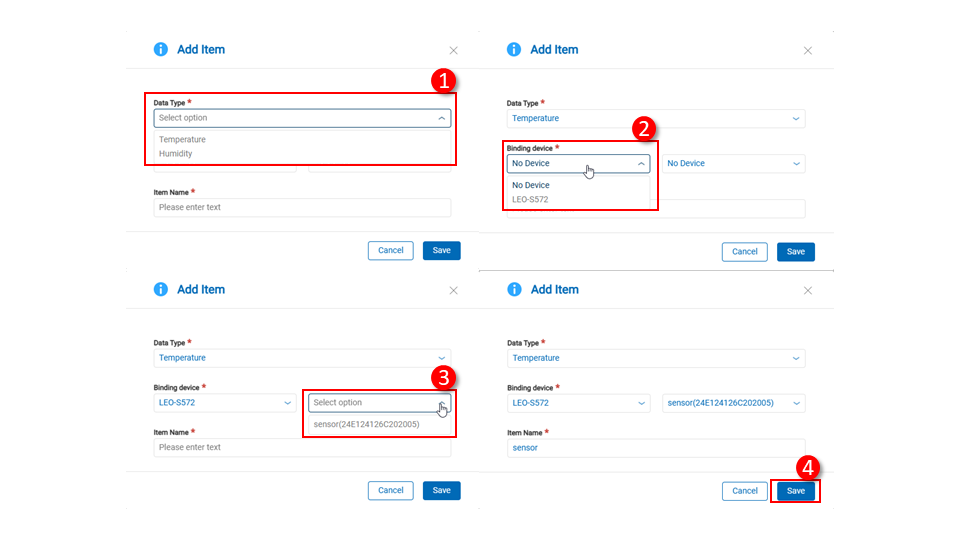Screen dimensions: 960x540
Task: Select sensor(24E124126C202005) option in the open list
Action: coord(366,424)
